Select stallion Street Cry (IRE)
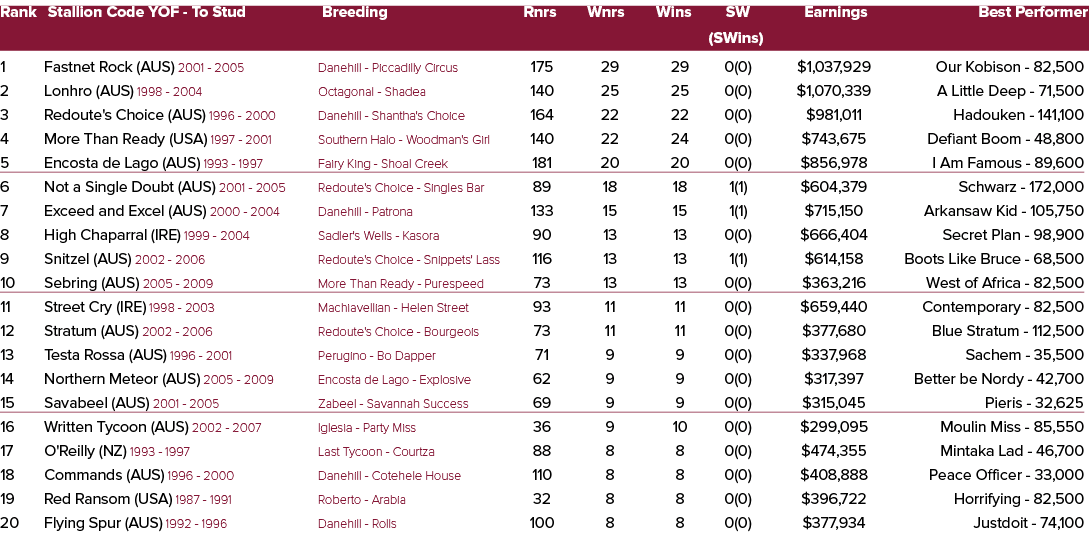This screenshot has height=552, width=1089. point(95,307)
